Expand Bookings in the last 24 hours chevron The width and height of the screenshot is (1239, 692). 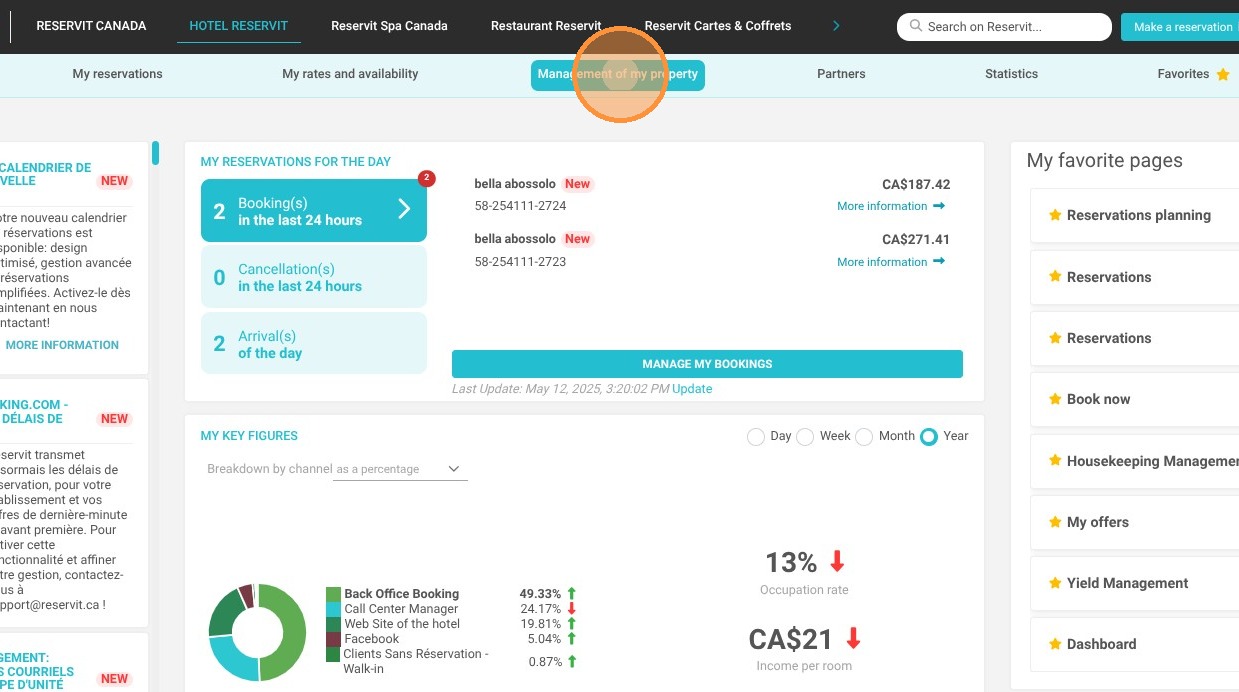(404, 209)
